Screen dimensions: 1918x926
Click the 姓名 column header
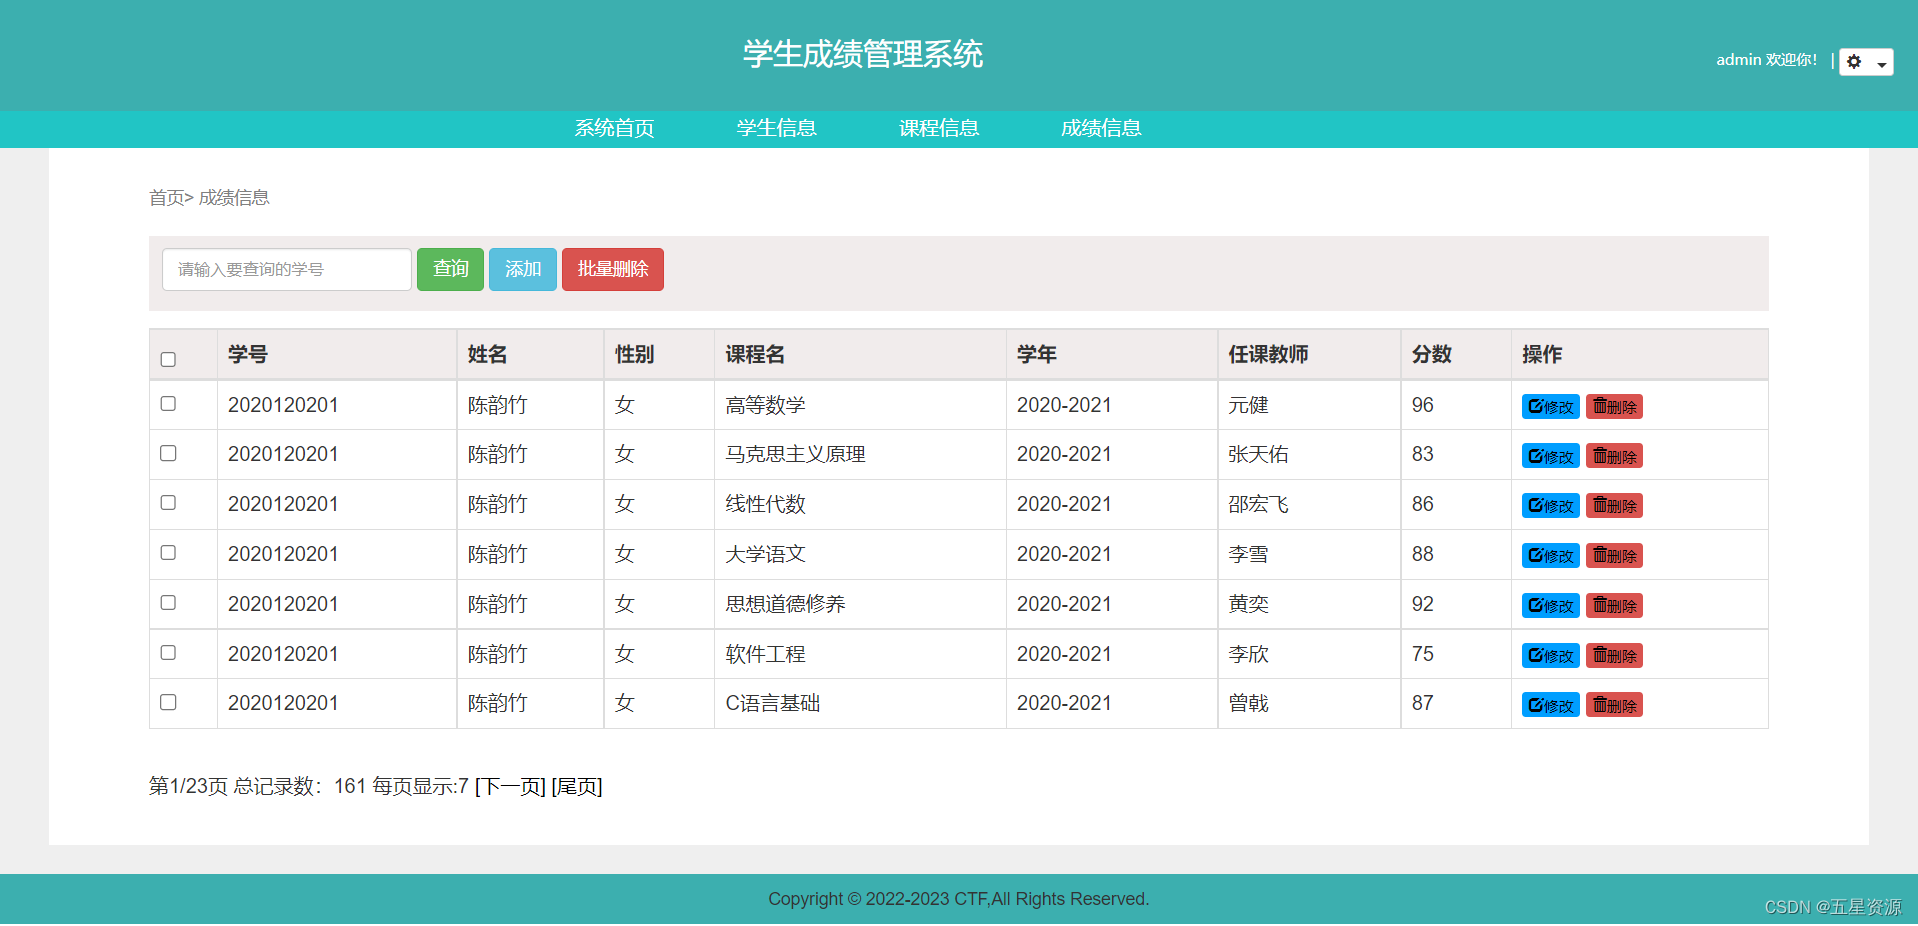pos(488,355)
